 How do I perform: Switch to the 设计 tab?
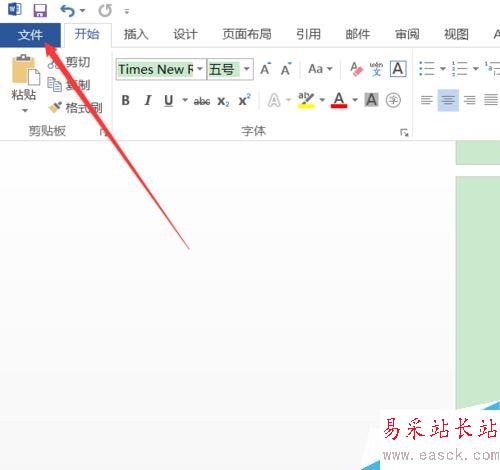point(185,34)
